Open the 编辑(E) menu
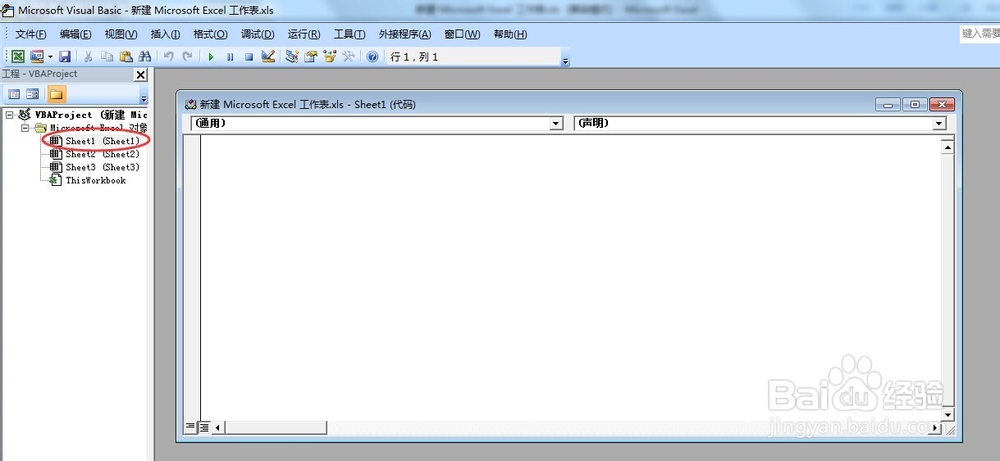Image resolution: width=1000 pixels, height=461 pixels. [x=75, y=34]
